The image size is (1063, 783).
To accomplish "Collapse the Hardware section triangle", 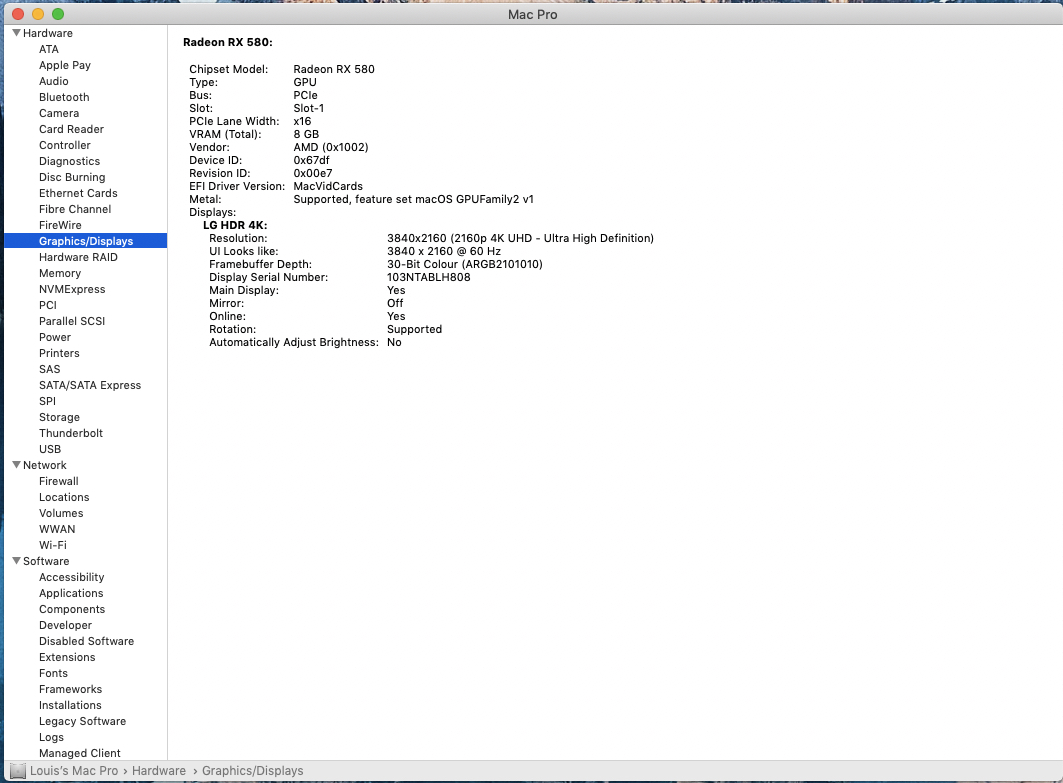I will pyautogui.click(x=16, y=33).
